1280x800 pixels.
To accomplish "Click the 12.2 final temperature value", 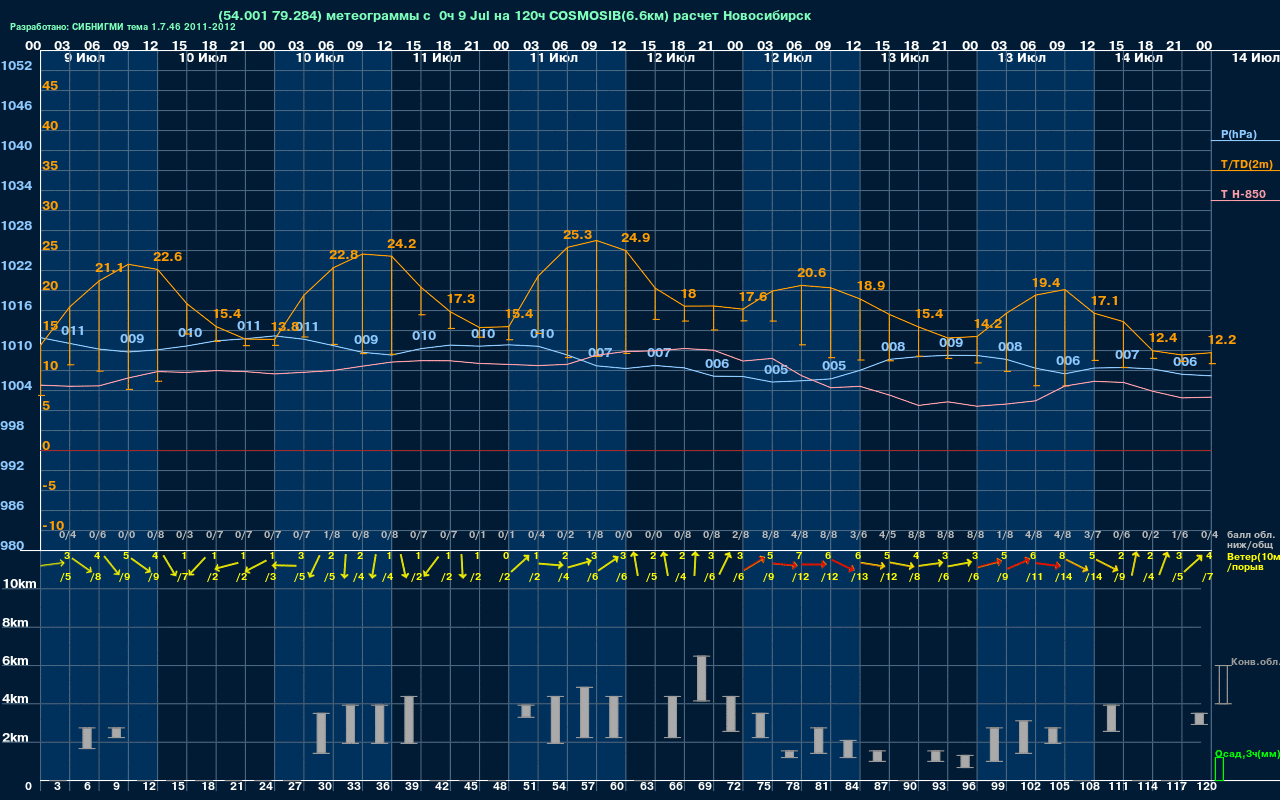I will 1222,340.
